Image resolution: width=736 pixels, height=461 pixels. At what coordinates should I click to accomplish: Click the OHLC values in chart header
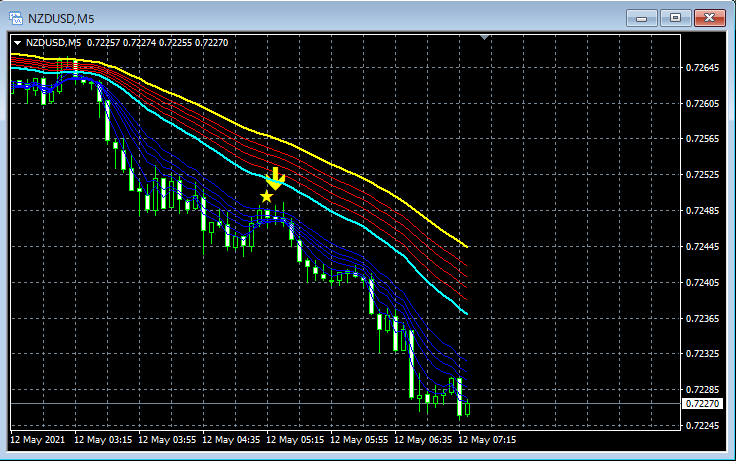pos(158,43)
